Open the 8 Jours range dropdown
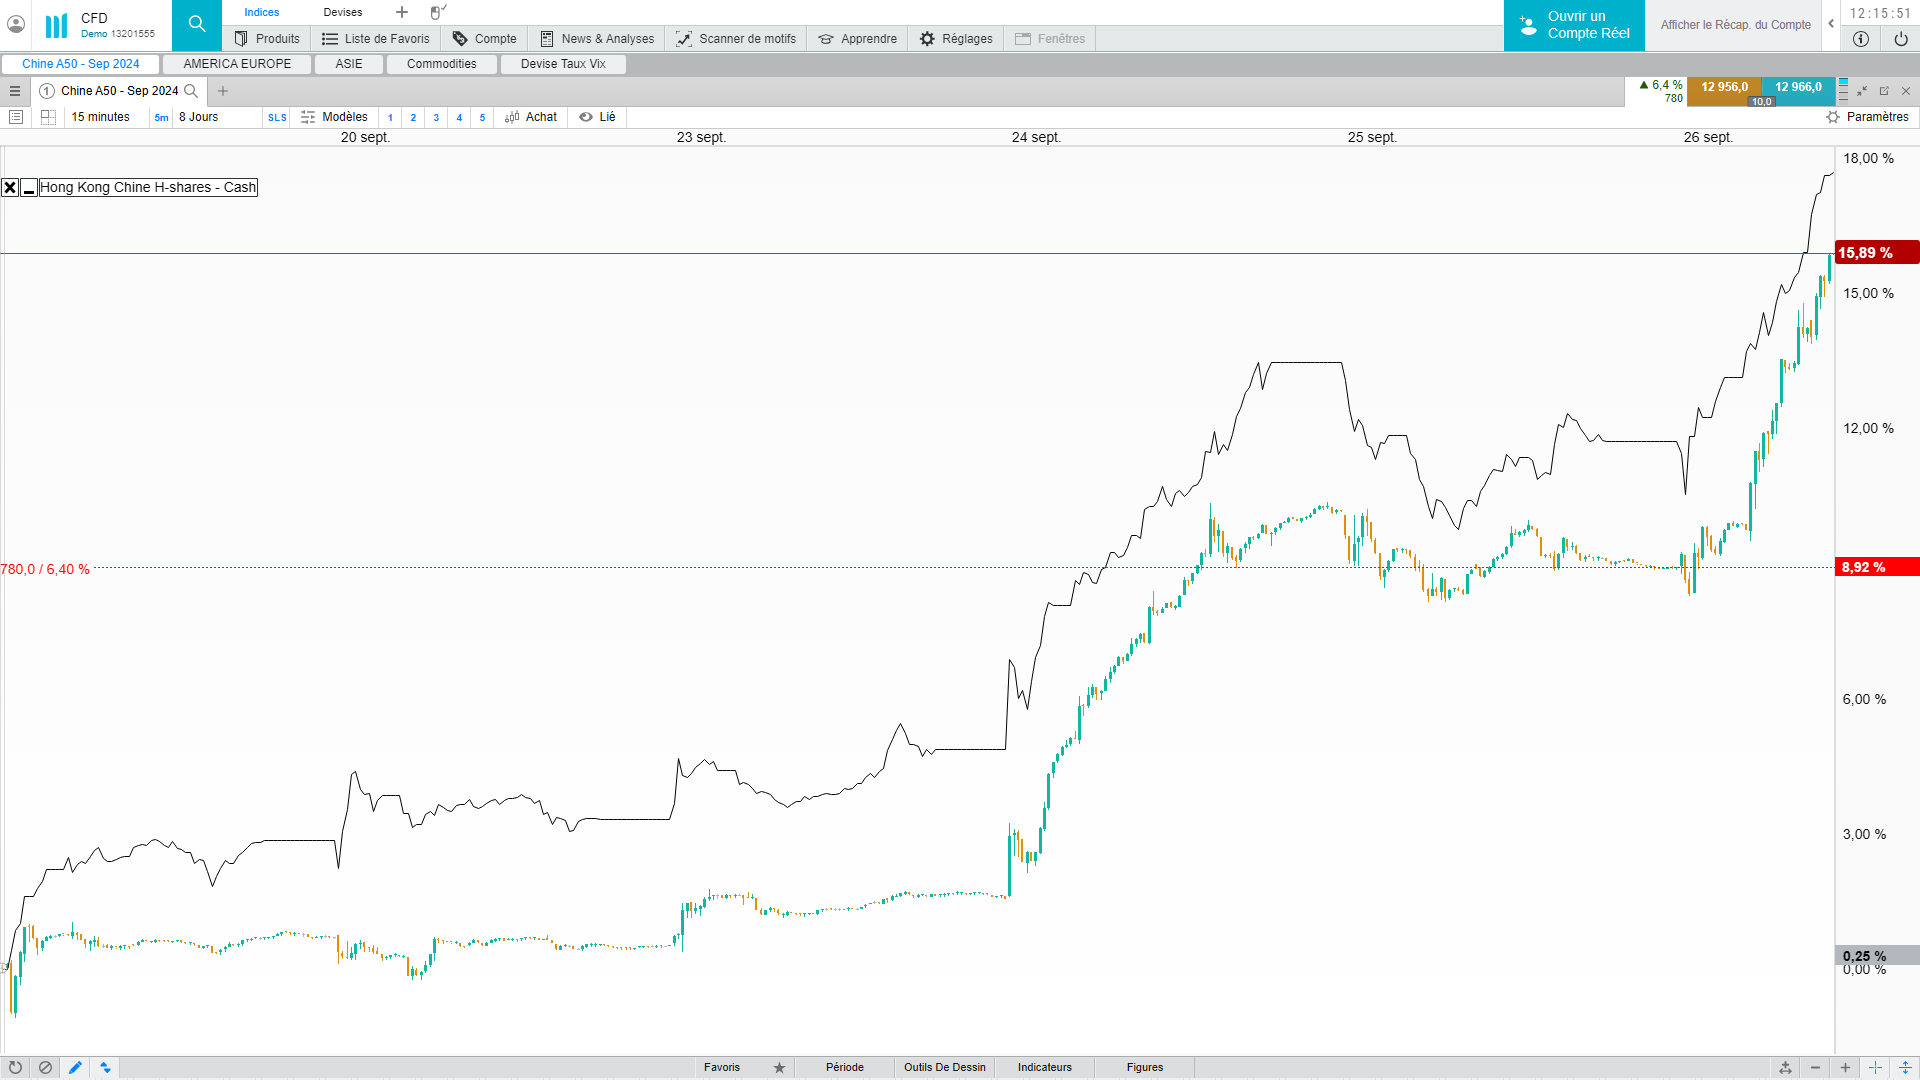This screenshot has height=1080, width=1920. click(x=198, y=117)
